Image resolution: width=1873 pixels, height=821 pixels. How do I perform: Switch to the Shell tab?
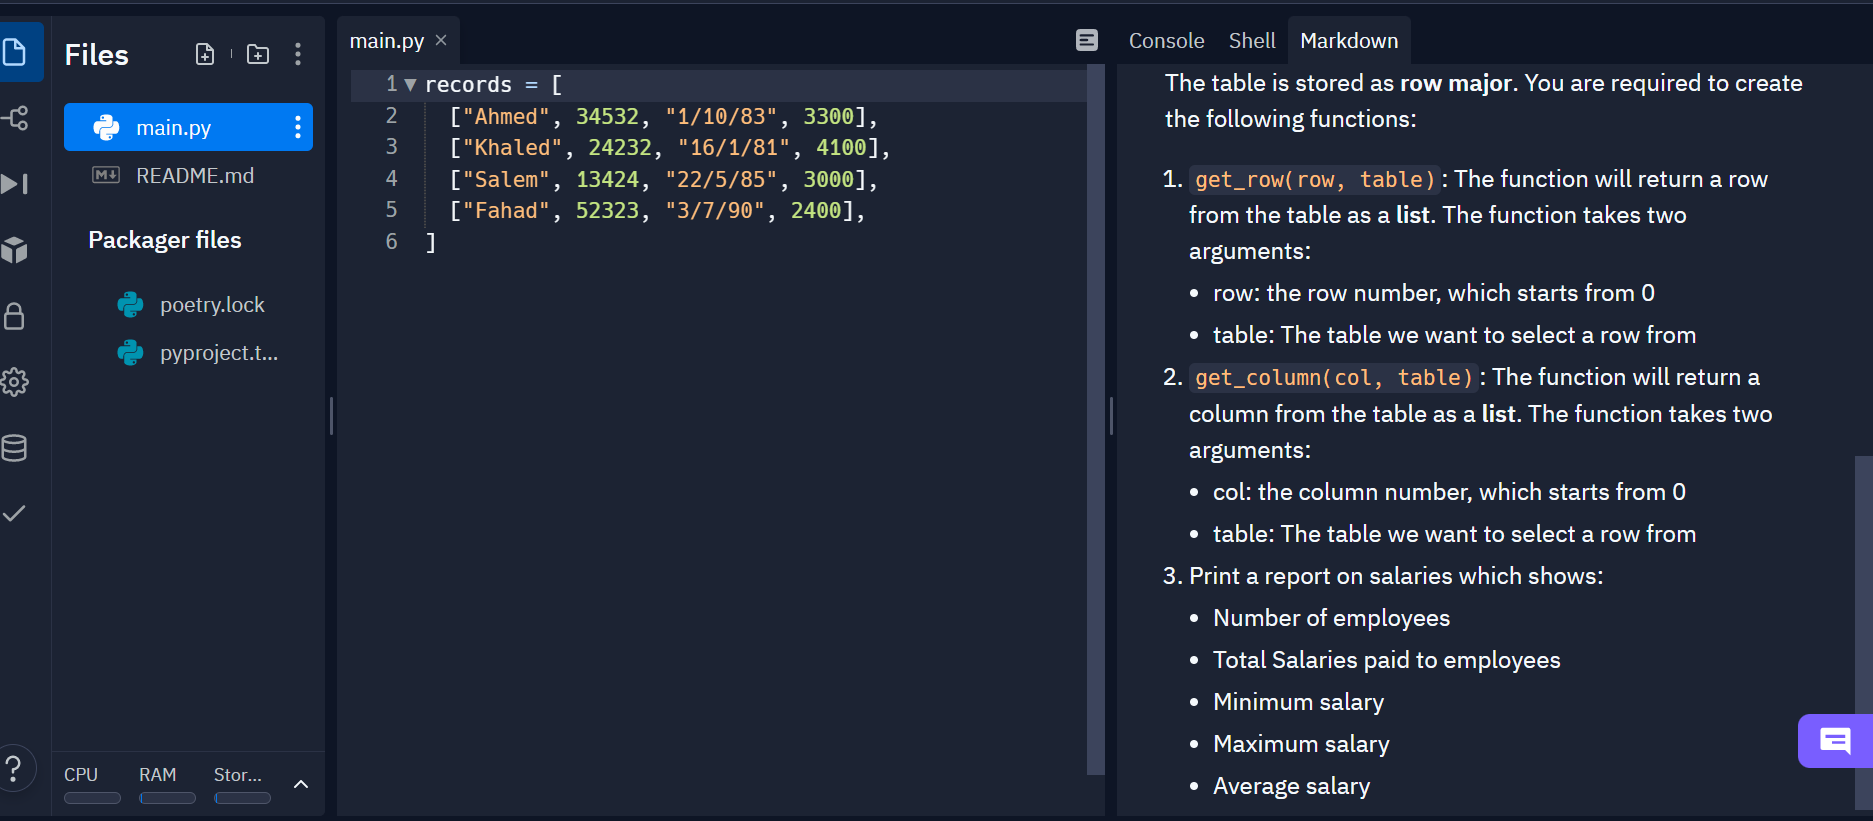click(1252, 40)
